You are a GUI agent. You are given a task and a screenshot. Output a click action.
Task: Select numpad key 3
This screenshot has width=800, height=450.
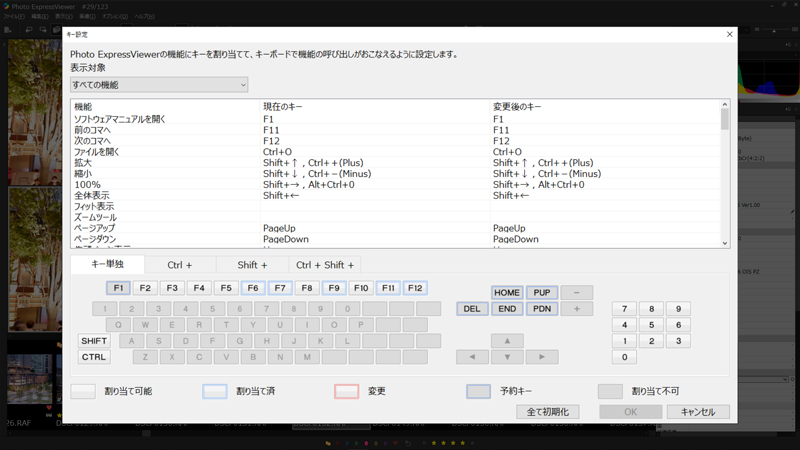coord(679,341)
